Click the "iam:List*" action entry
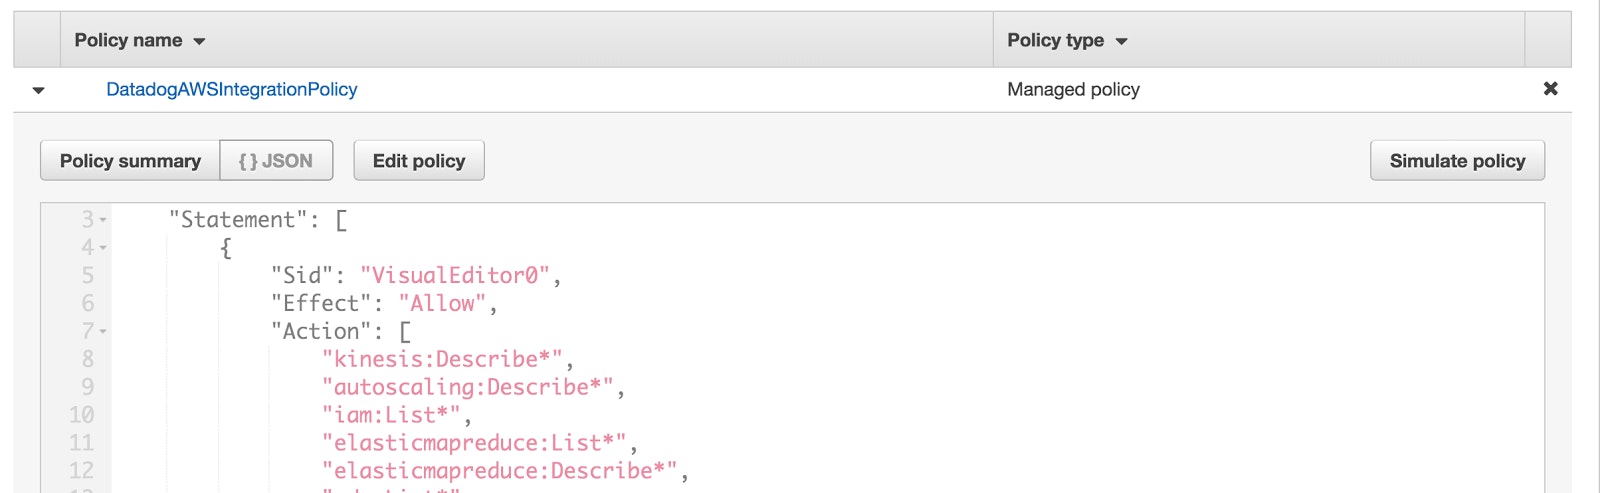This screenshot has height=493, width=1600. click(391, 415)
